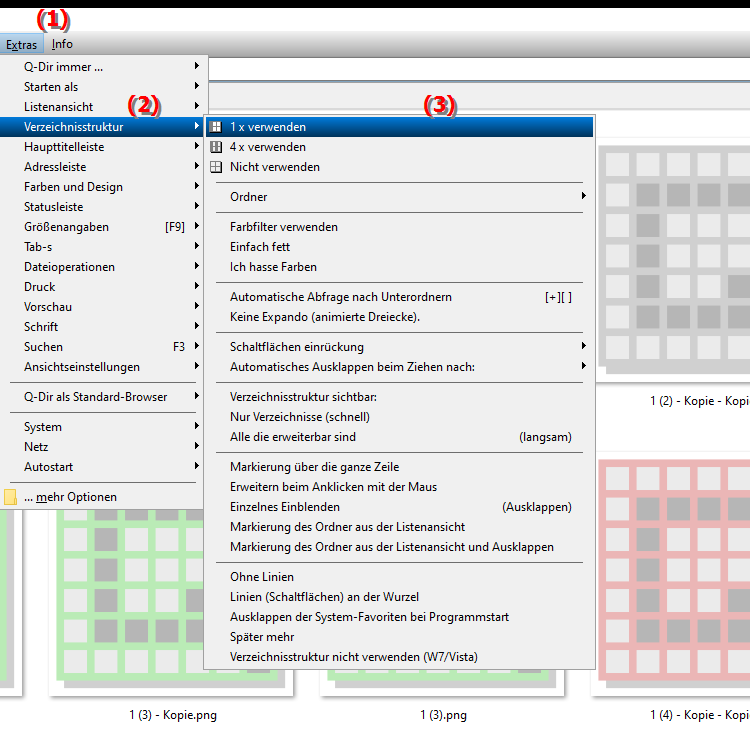Expand the Starten als submenu
Screen dimensions: 750x750
coord(104,87)
